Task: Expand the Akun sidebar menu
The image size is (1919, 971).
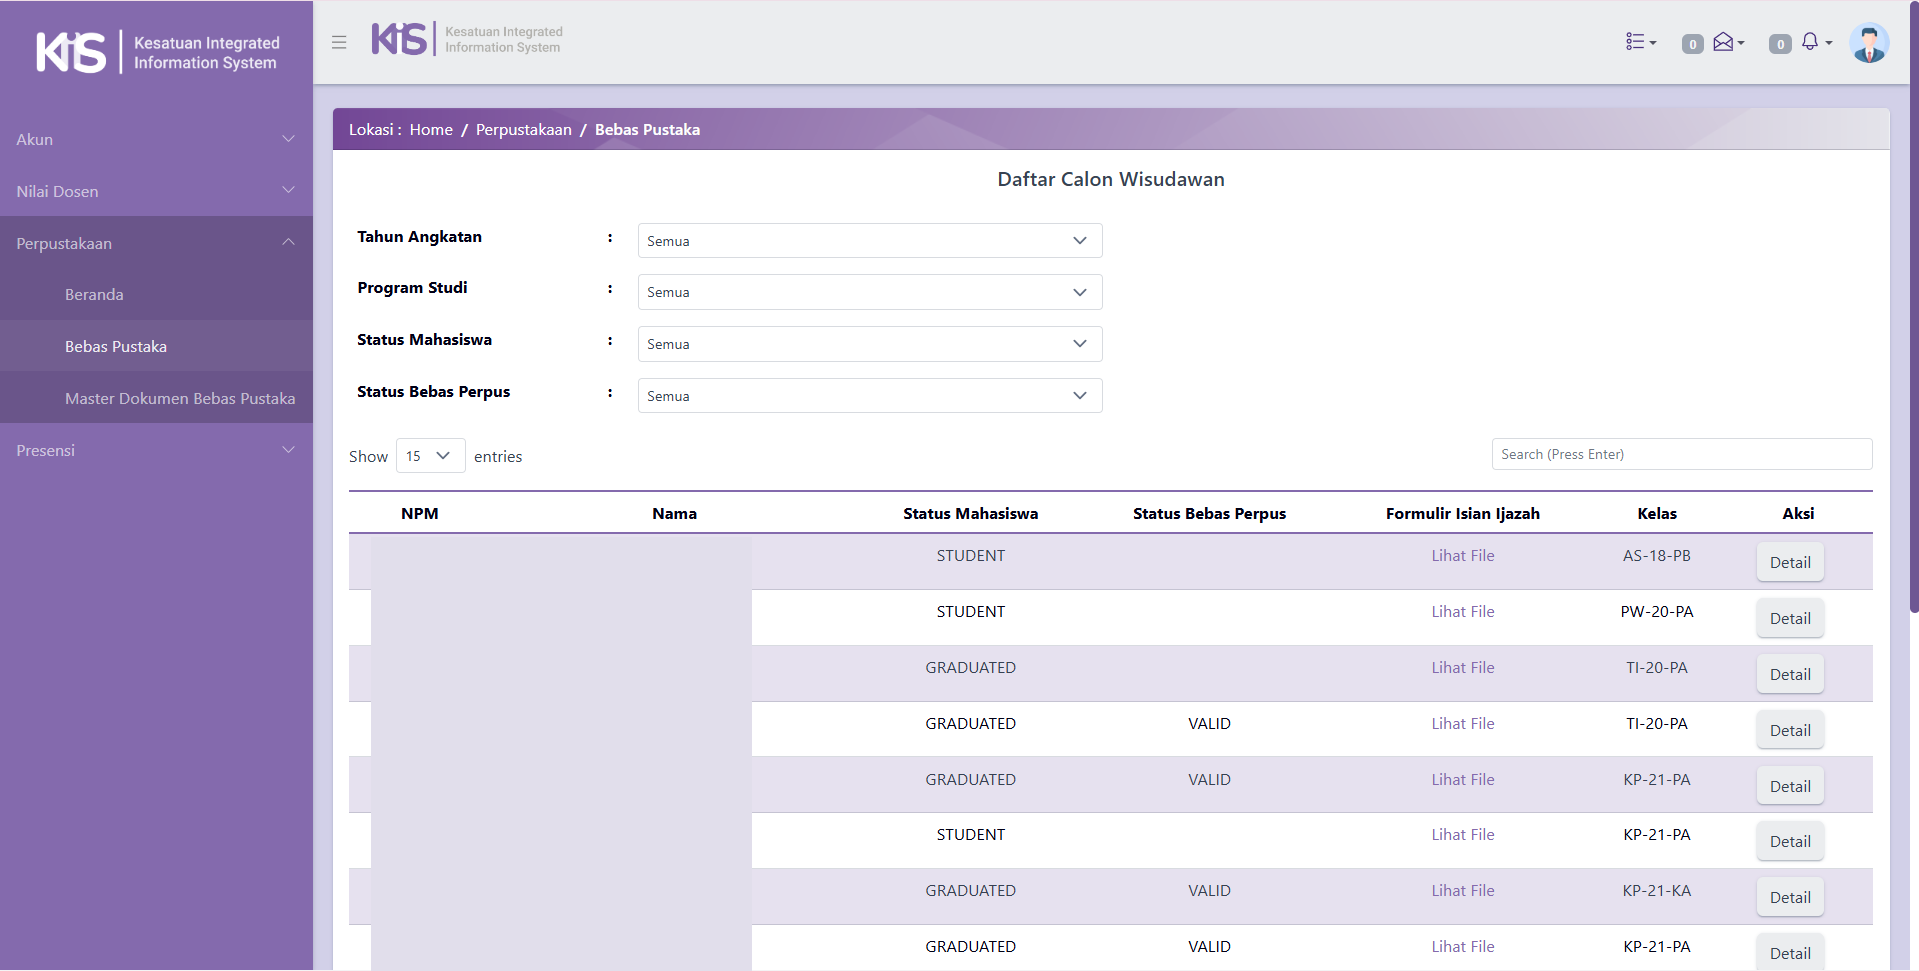Action: point(156,140)
